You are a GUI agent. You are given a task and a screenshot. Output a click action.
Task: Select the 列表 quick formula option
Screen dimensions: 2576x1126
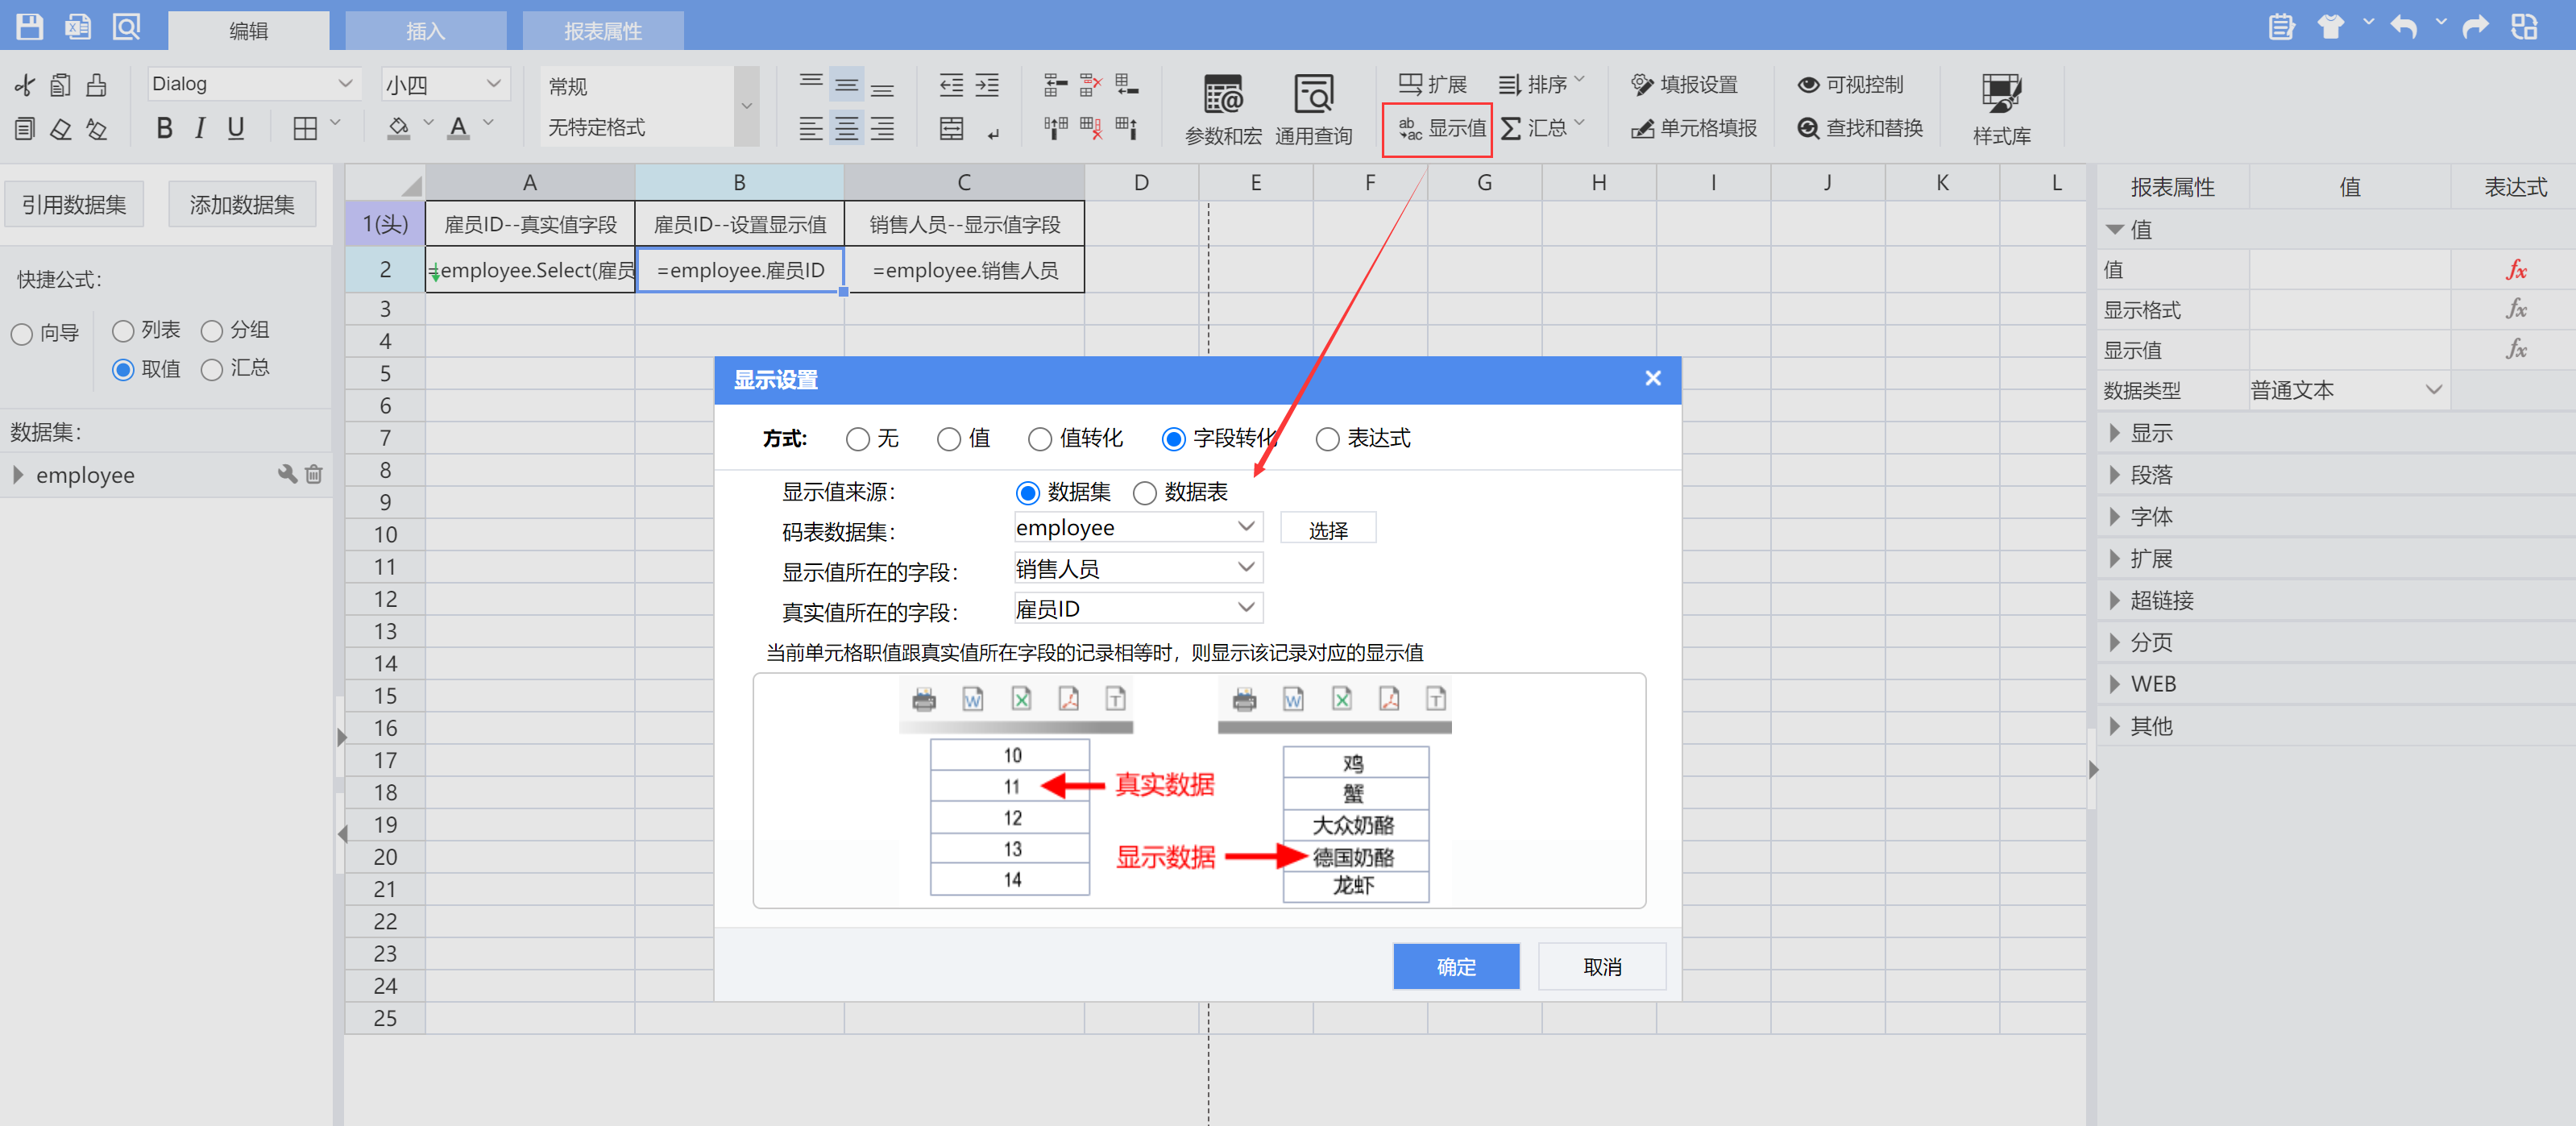(123, 331)
